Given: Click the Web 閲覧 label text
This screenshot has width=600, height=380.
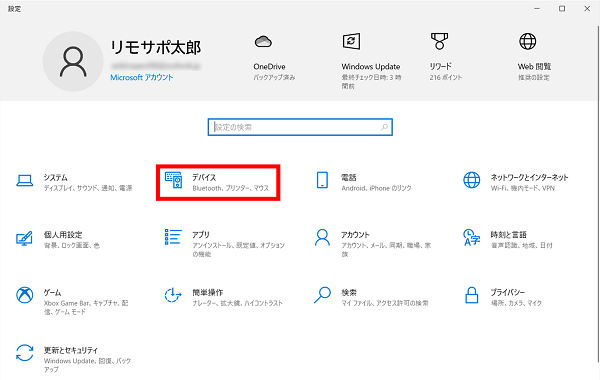Looking at the screenshot, I should coord(534,67).
